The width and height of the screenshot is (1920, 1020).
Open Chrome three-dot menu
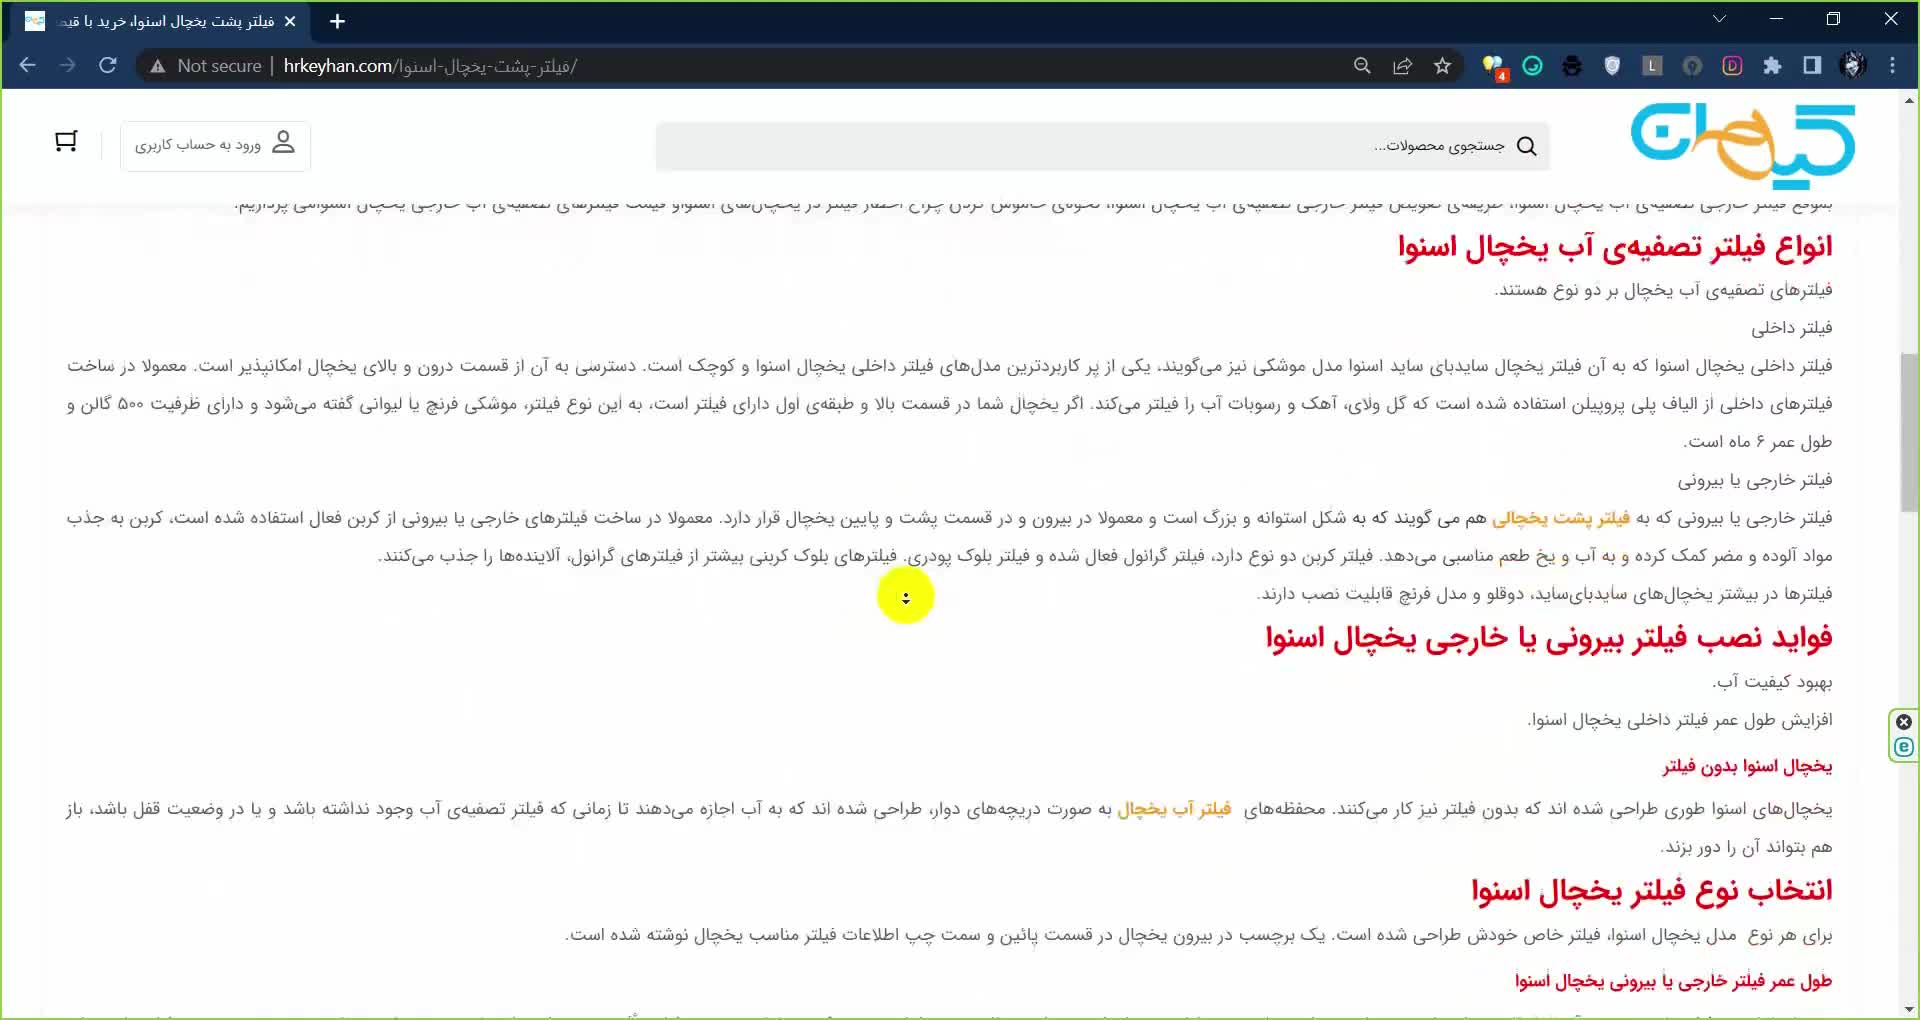(x=1892, y=66)
